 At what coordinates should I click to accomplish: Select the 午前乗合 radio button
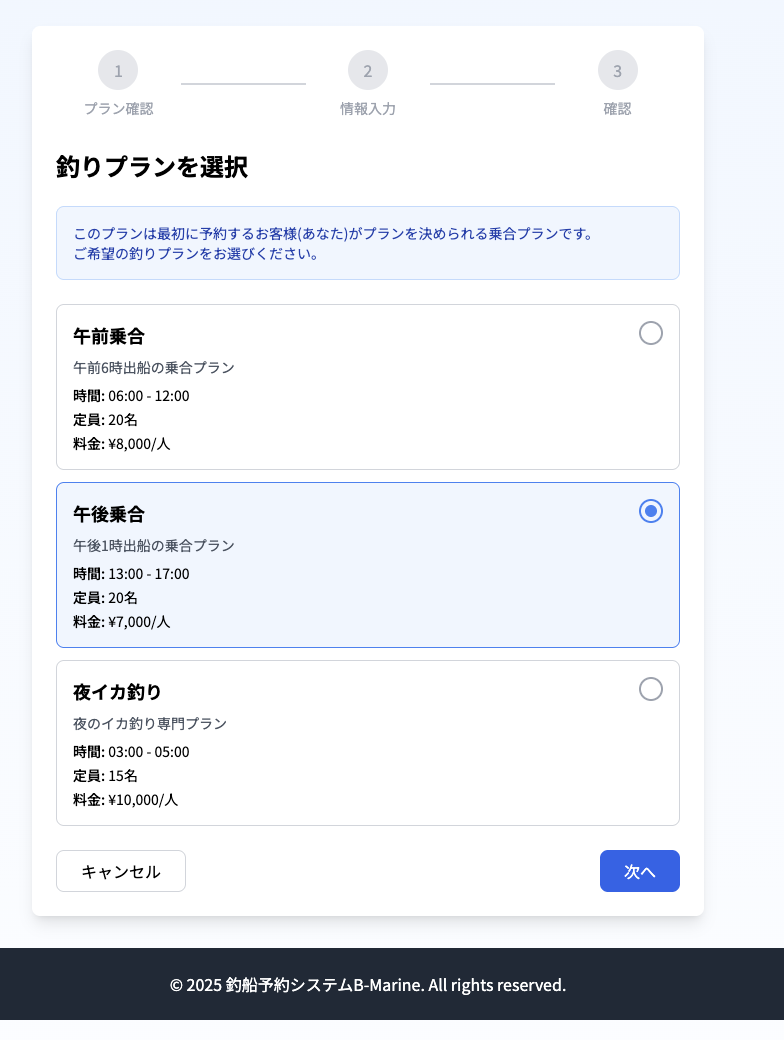(651, 333)
